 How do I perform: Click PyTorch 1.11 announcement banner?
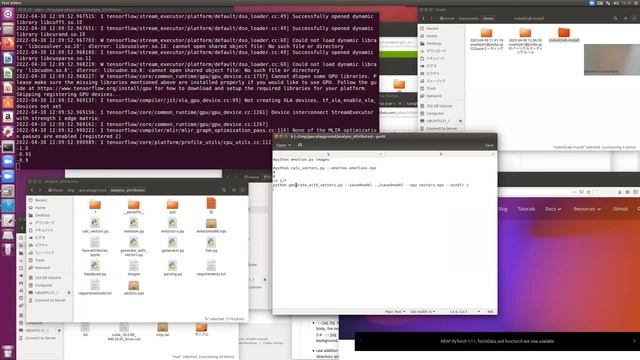tap(497, 341)
